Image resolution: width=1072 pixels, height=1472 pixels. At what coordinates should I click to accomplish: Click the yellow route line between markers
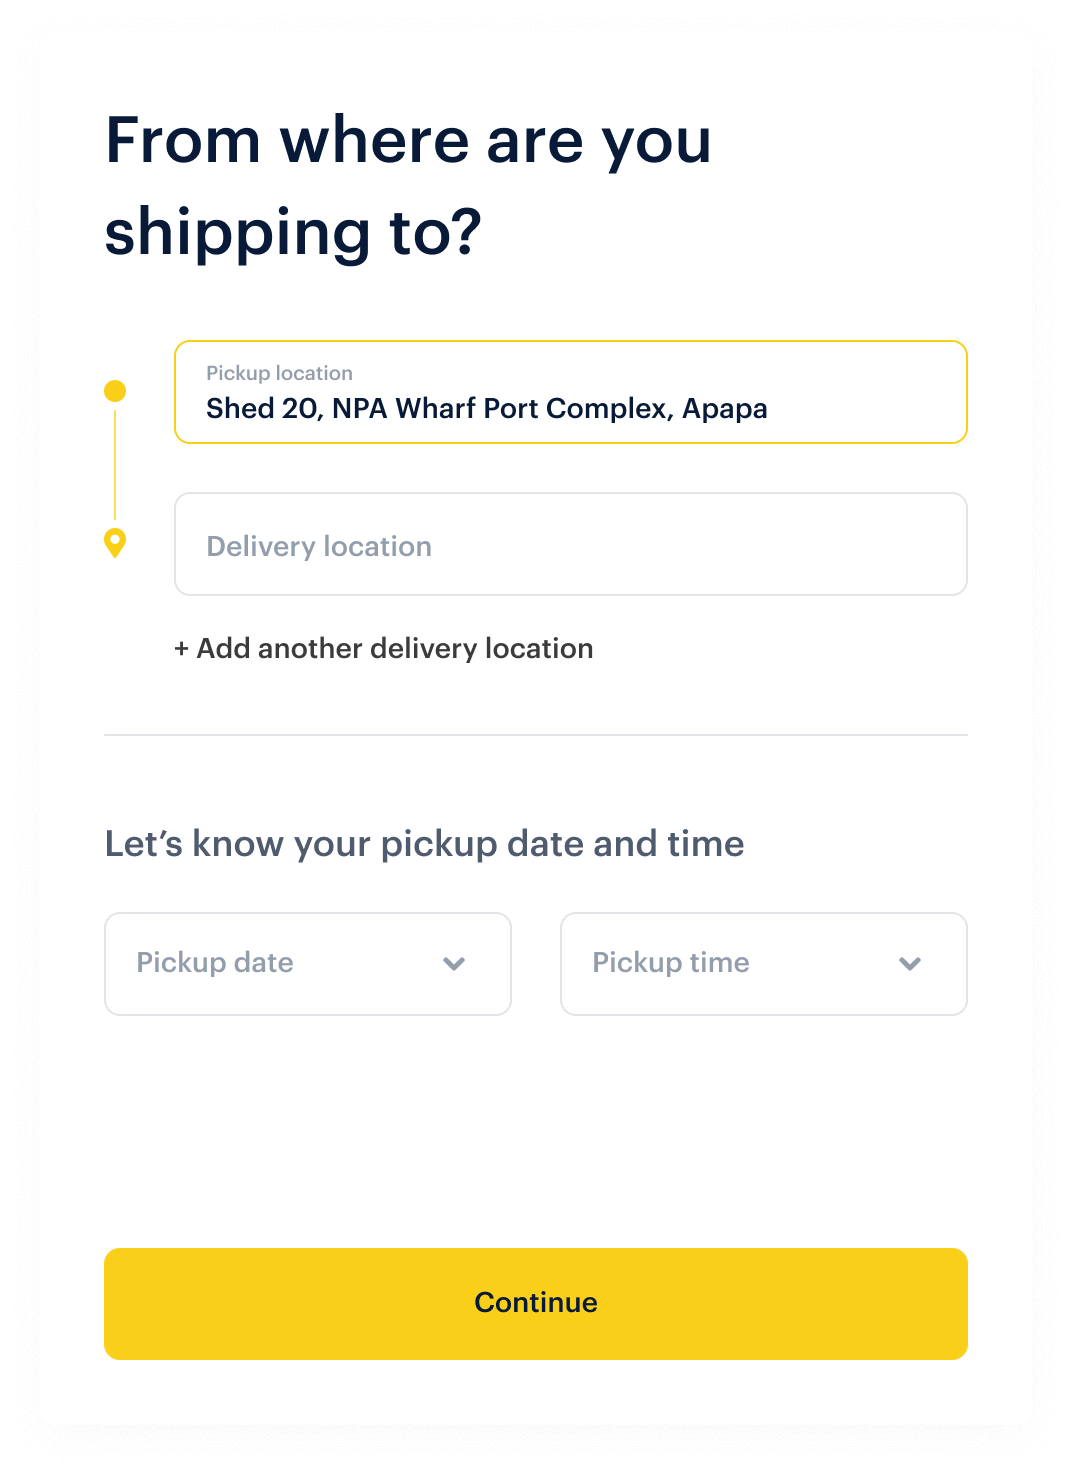pos(115,465)
